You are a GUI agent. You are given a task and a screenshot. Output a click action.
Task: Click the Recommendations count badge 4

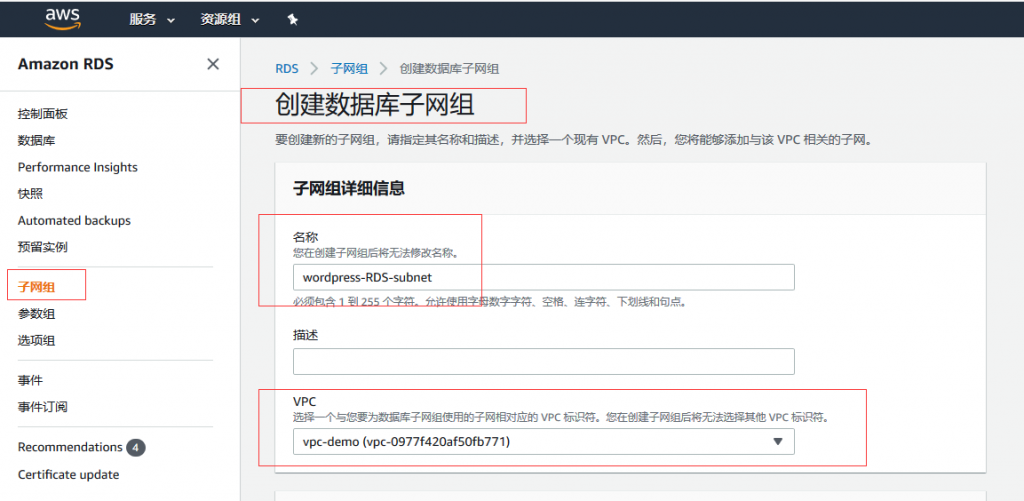pyautogui.click(x=136, y=447)
